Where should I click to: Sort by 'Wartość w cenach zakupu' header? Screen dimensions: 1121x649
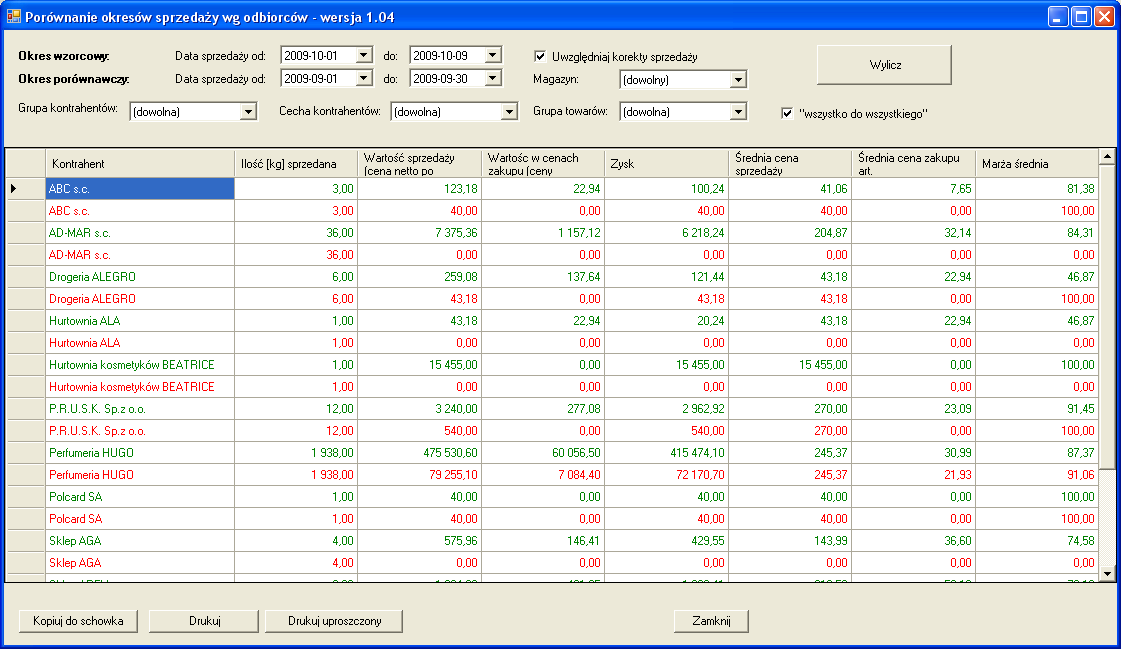543,164
